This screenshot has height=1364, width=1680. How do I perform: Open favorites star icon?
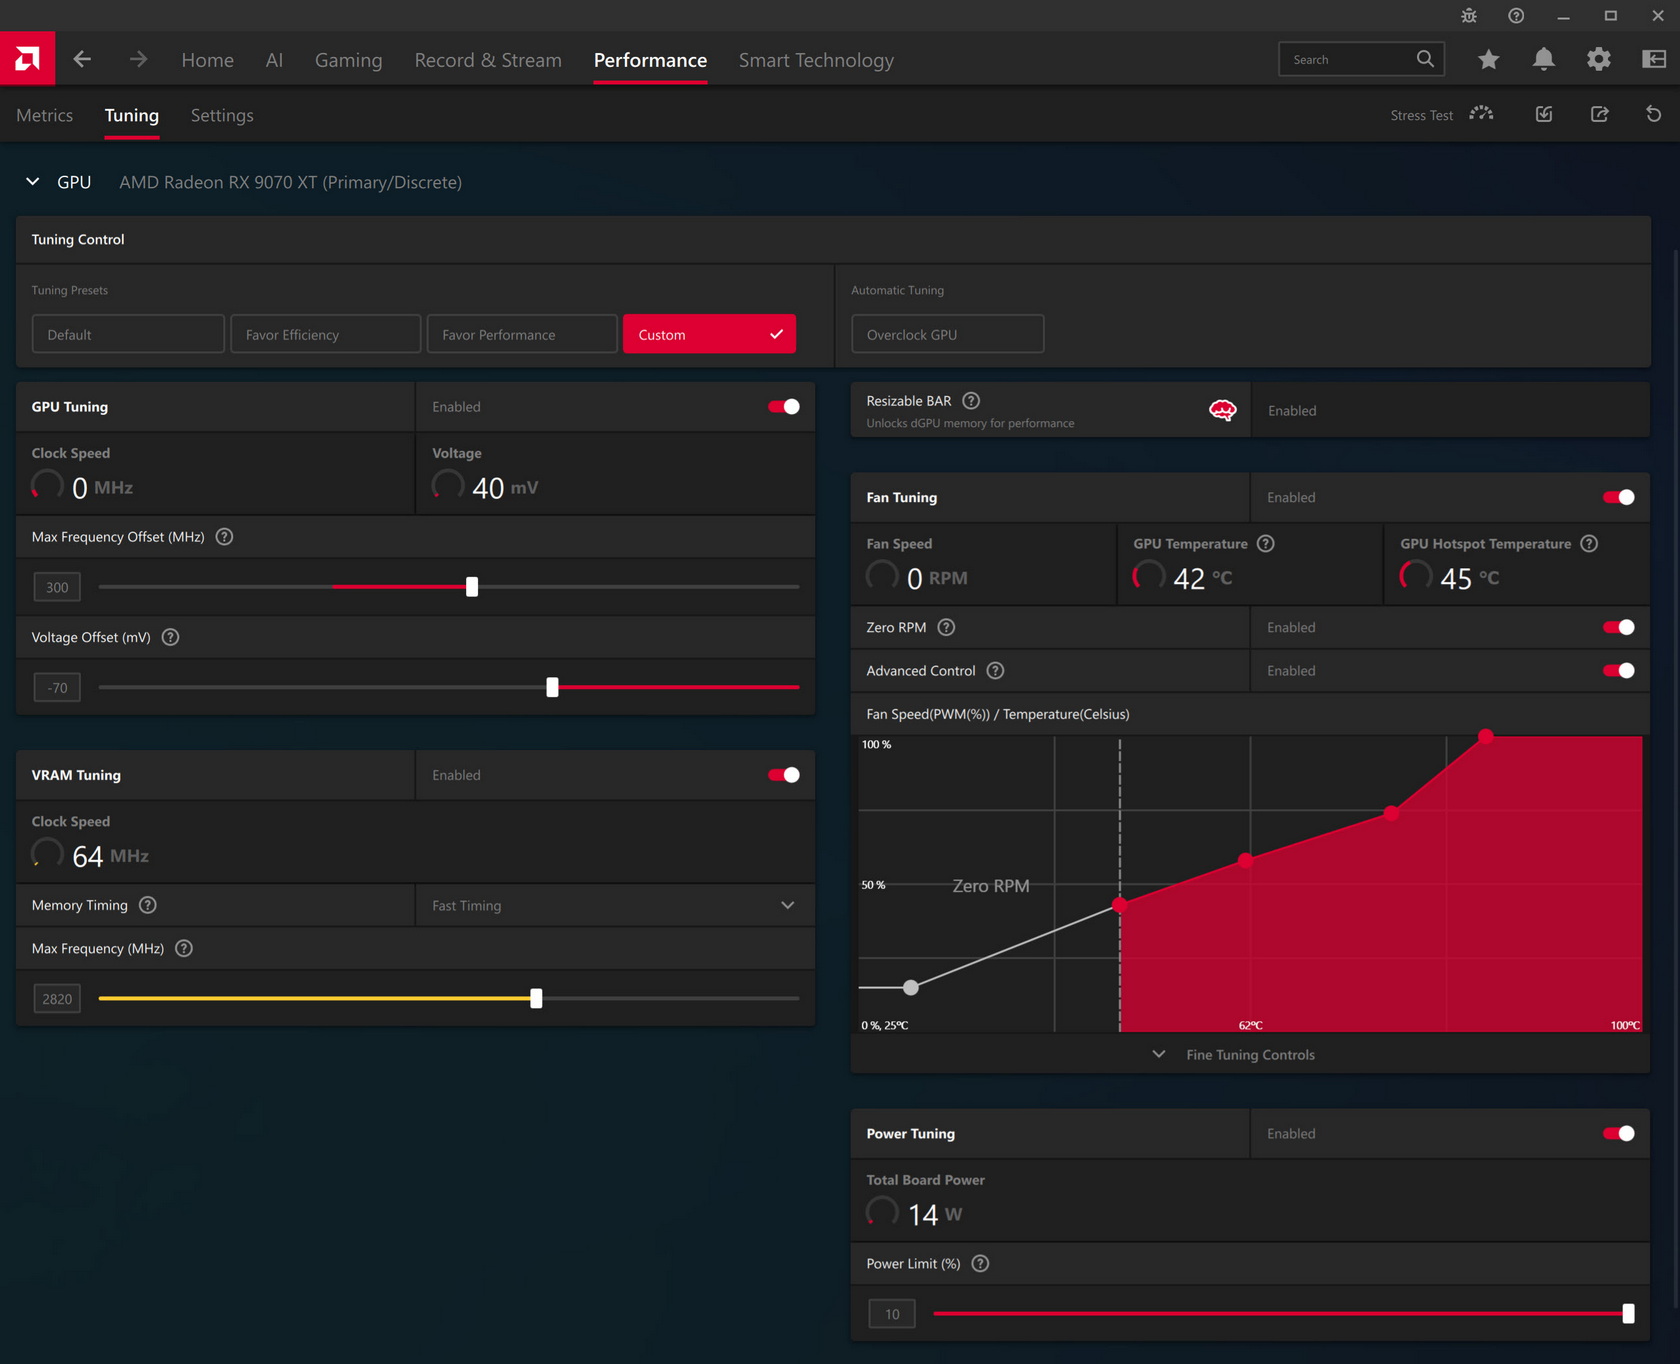click(x=1488, y=60)
